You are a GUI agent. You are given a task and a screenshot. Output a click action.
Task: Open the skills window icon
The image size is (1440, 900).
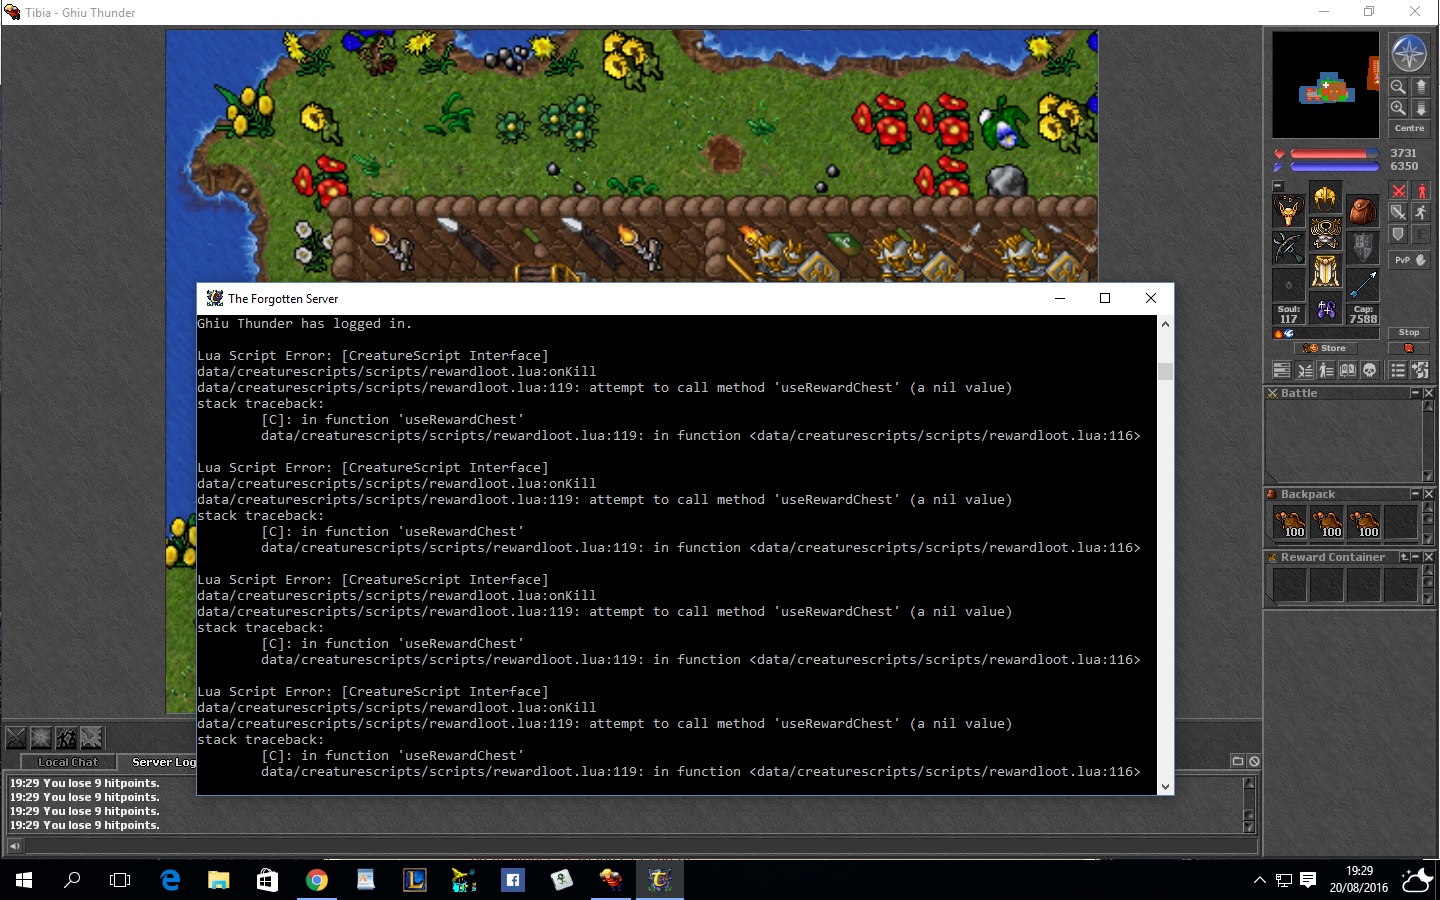1281,370
